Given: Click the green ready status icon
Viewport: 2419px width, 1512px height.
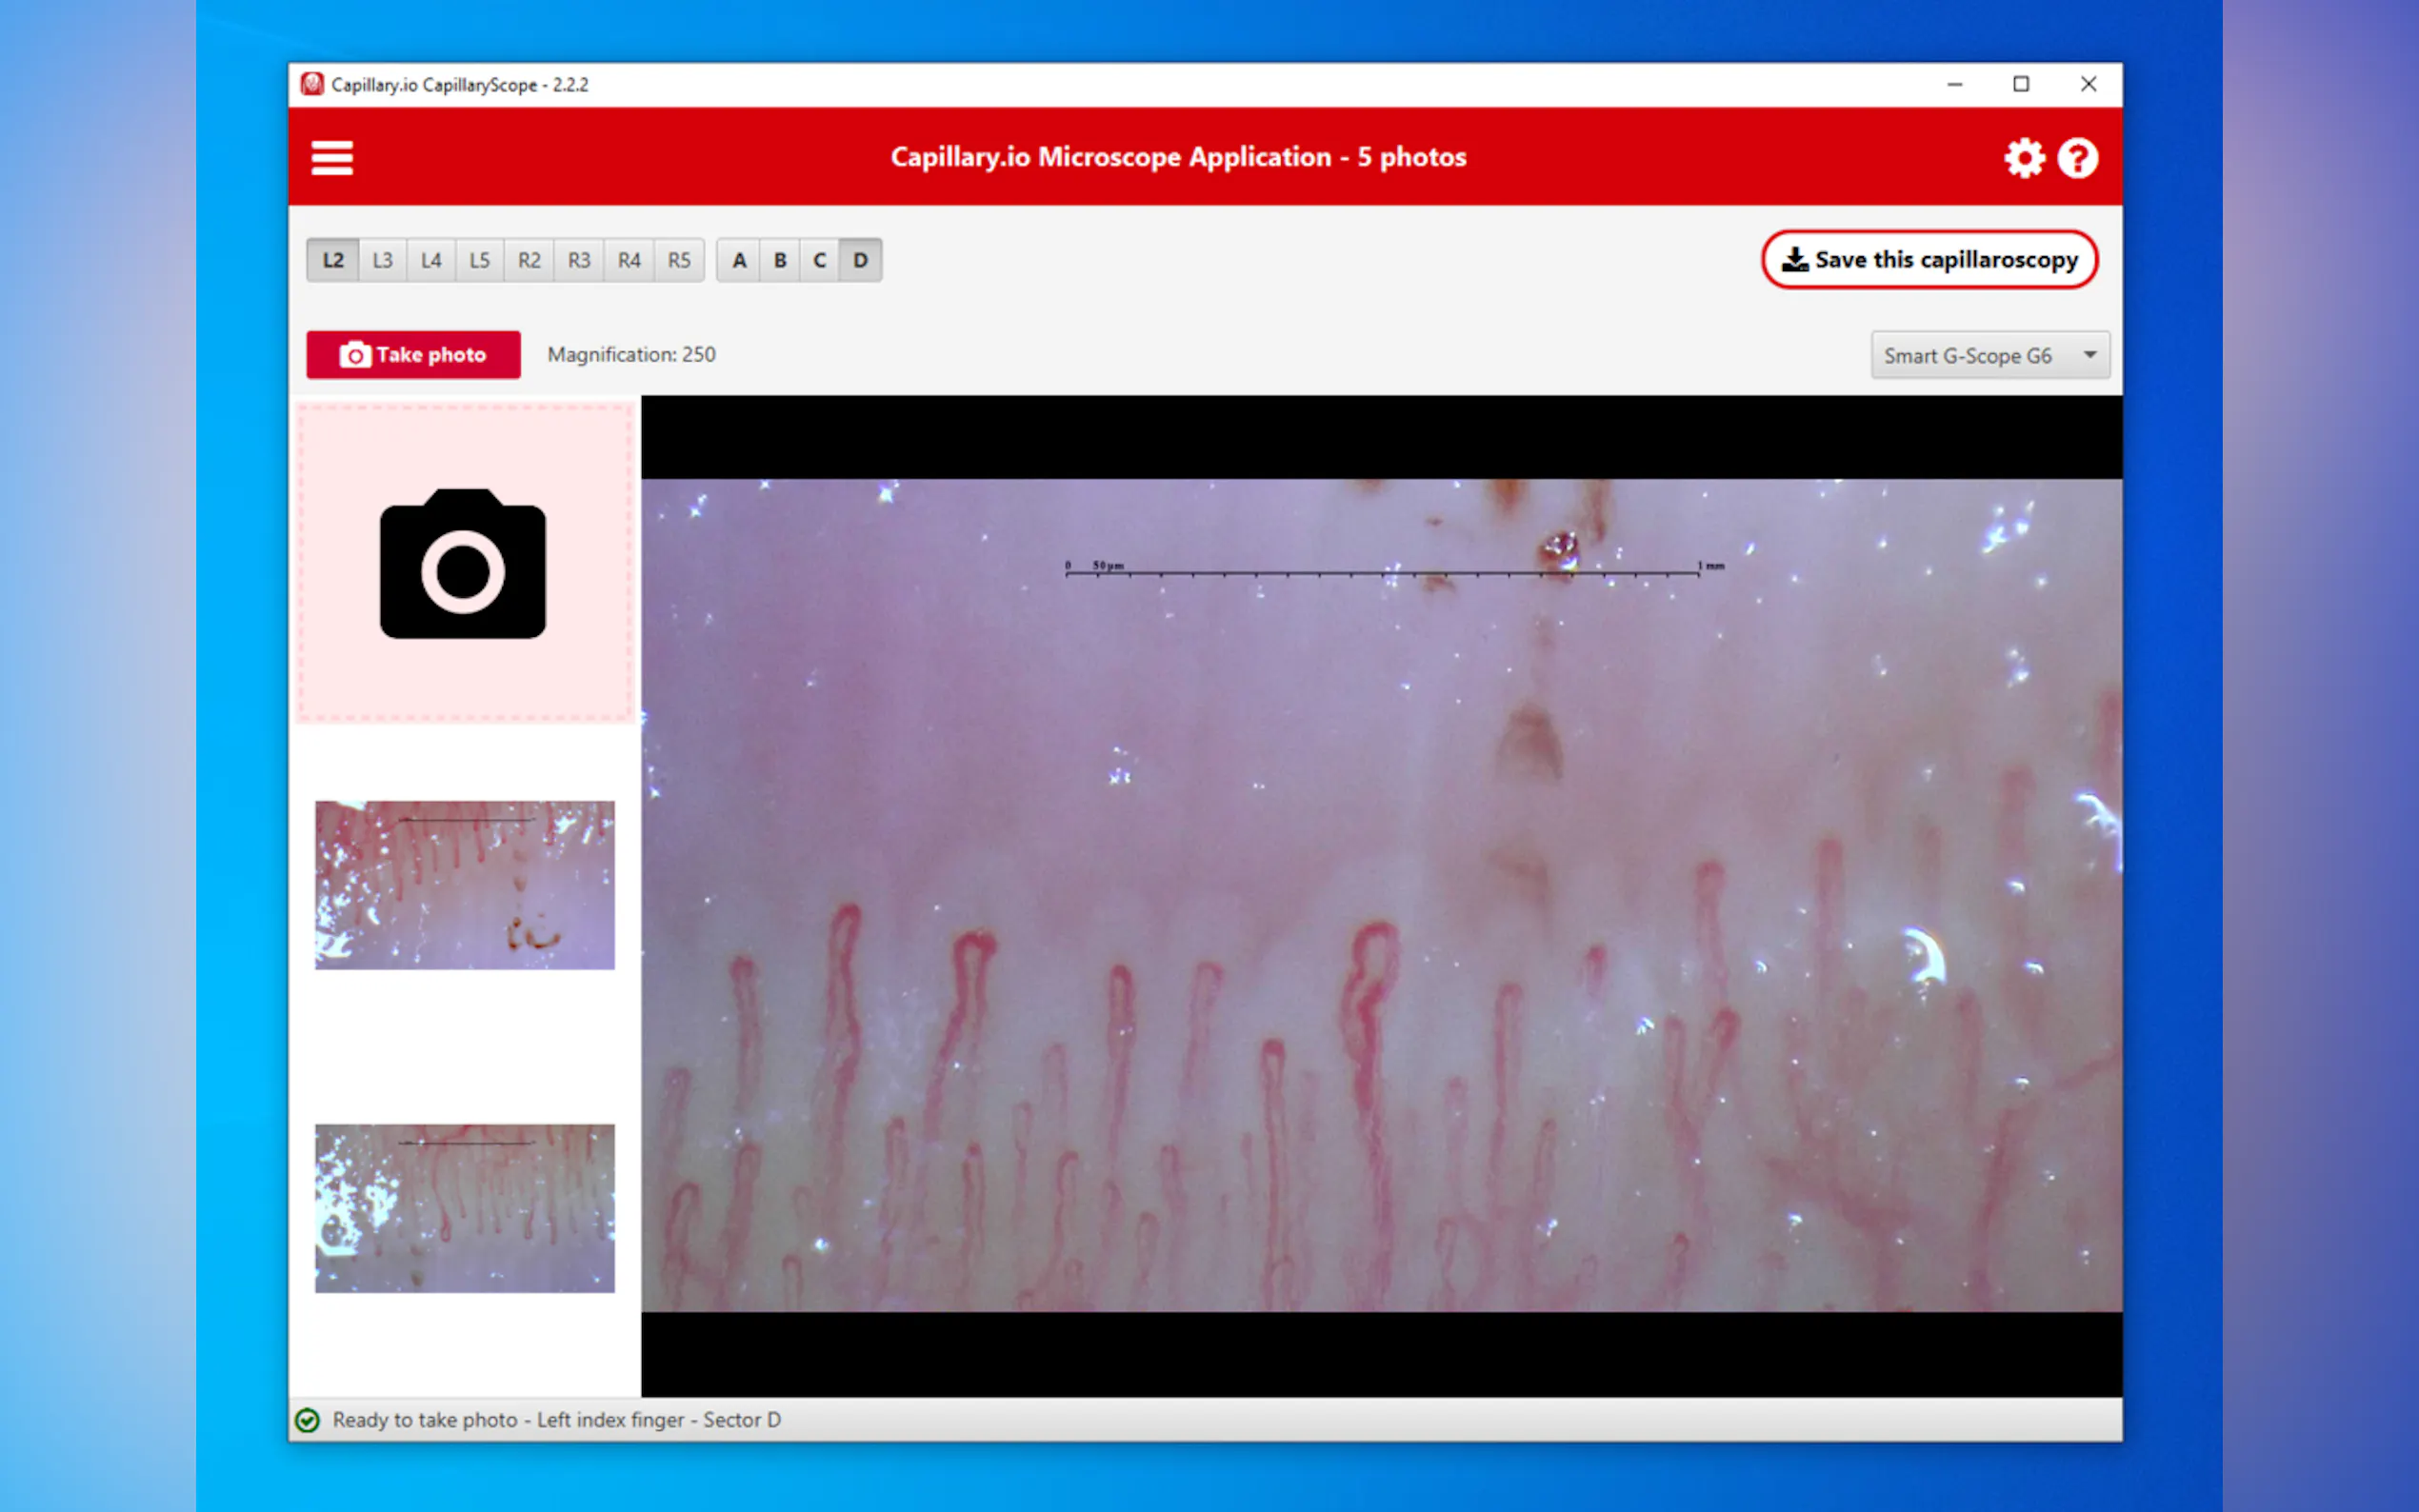Looking at the screenshot, I should tap(308, 1420).
